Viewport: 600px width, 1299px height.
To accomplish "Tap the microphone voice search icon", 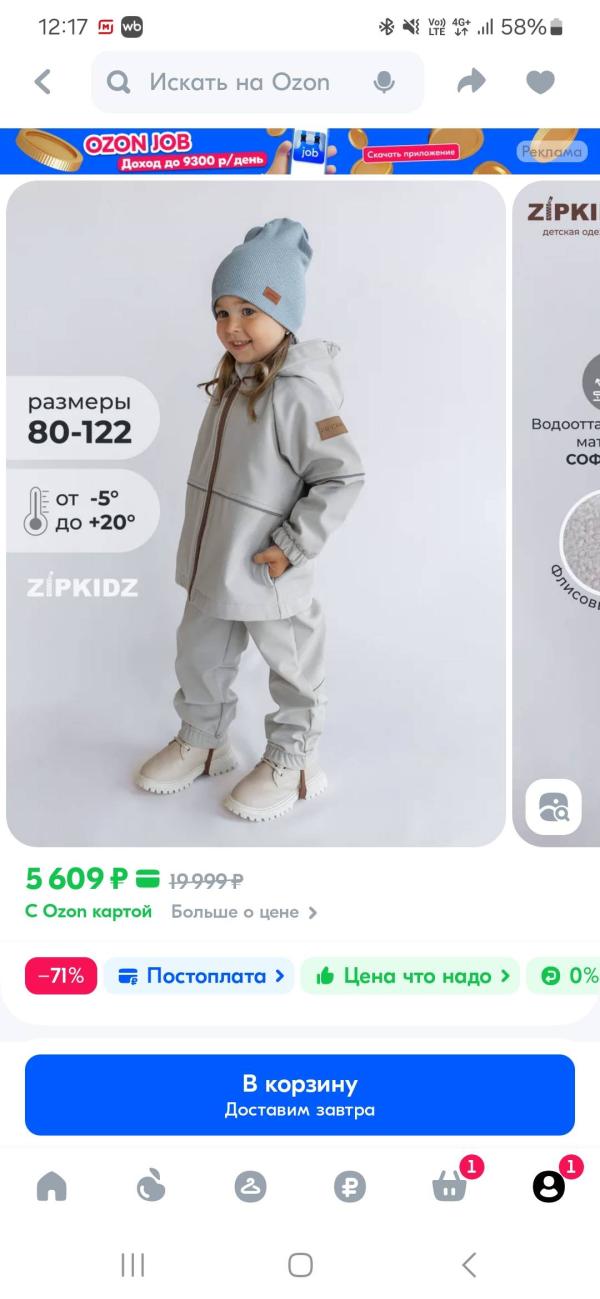I will [x=384, y=82].
